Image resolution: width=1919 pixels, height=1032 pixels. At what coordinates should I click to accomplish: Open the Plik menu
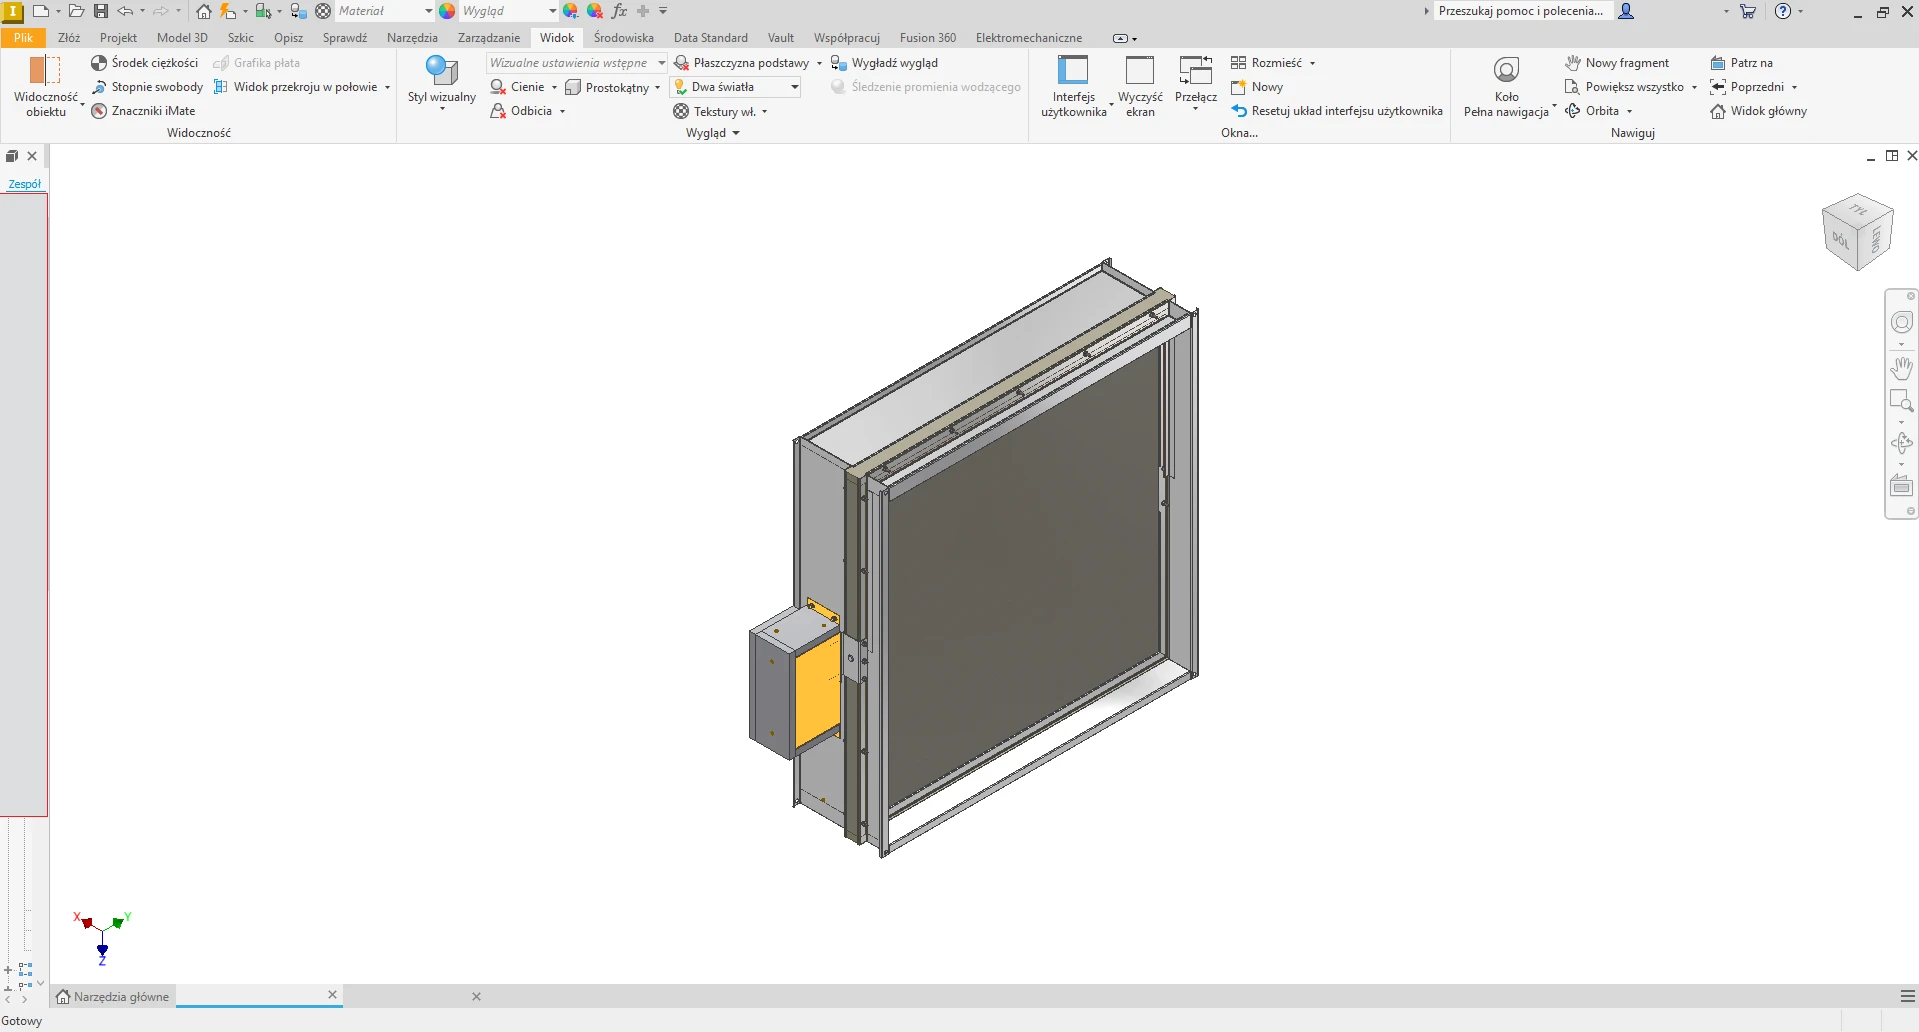click(x=23, y=38)
